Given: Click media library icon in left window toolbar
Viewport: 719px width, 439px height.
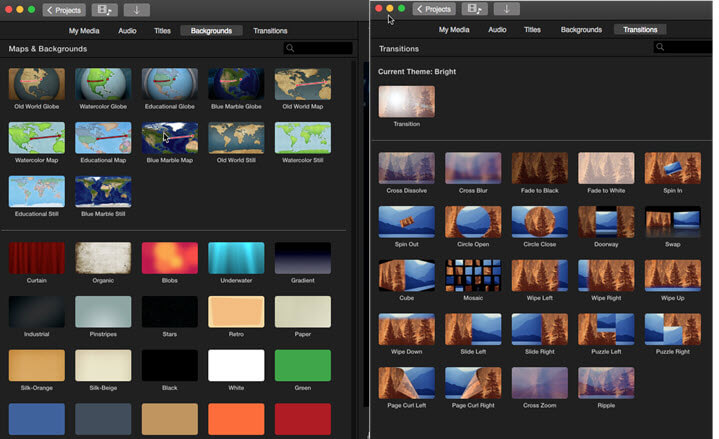Looking at the screenshot, I should click(x=104, y=9).
